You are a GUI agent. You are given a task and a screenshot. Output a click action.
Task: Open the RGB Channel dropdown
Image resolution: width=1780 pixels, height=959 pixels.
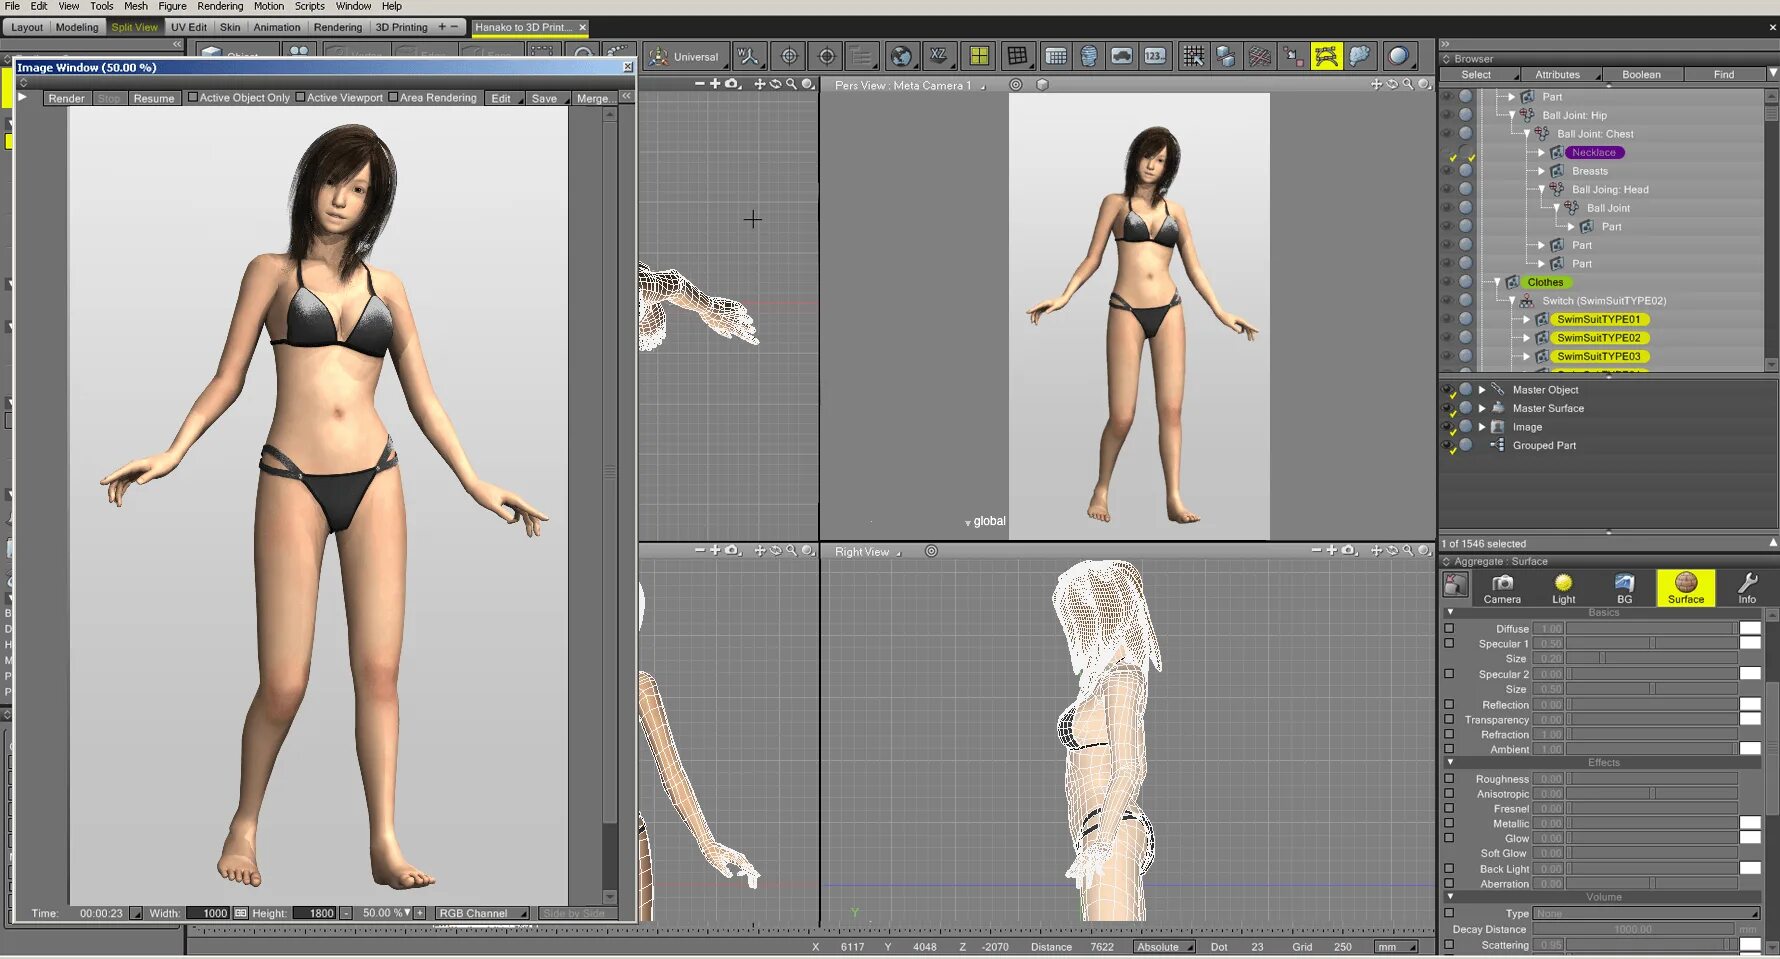[x=481, y=913]
